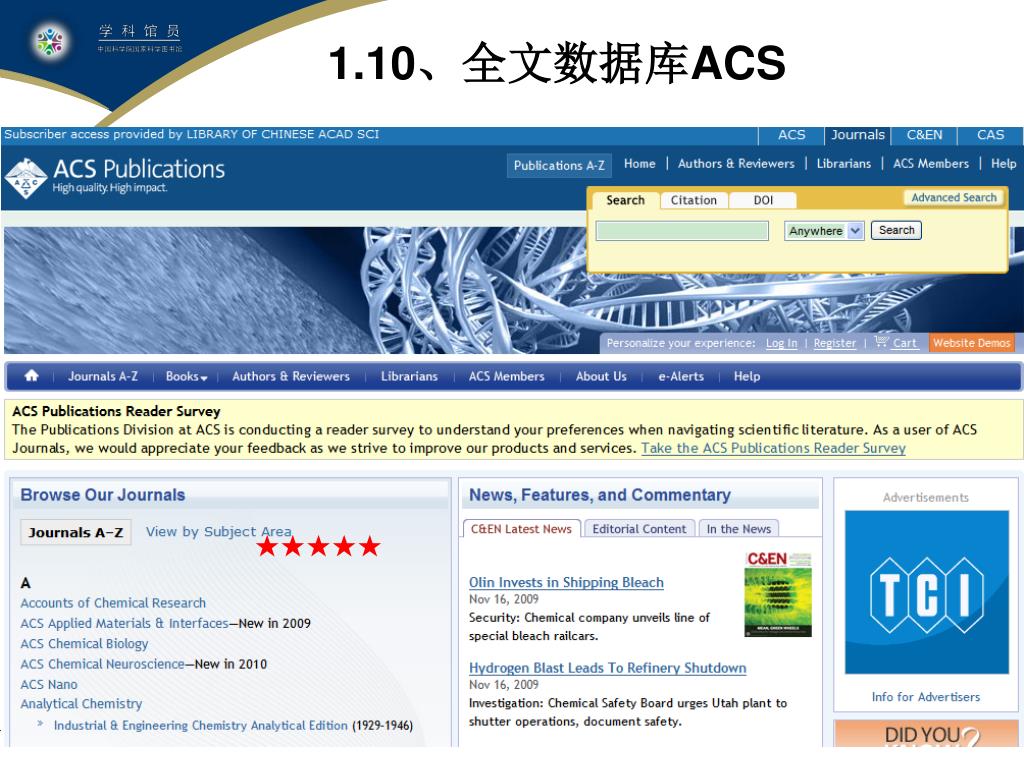Open Authors & Reviewers in the header
The height and width of the screenshot is (768, 1024).
click(736, 164)
